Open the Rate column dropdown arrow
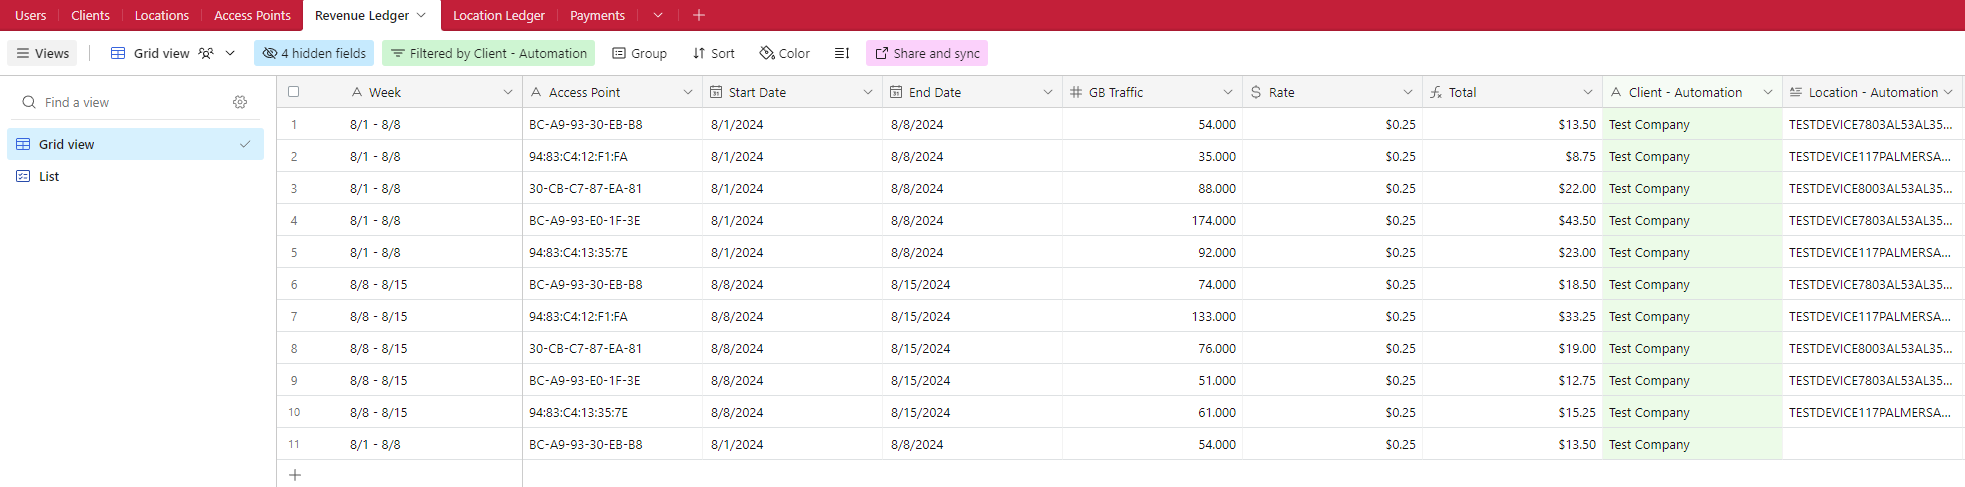 (1408, 92)
